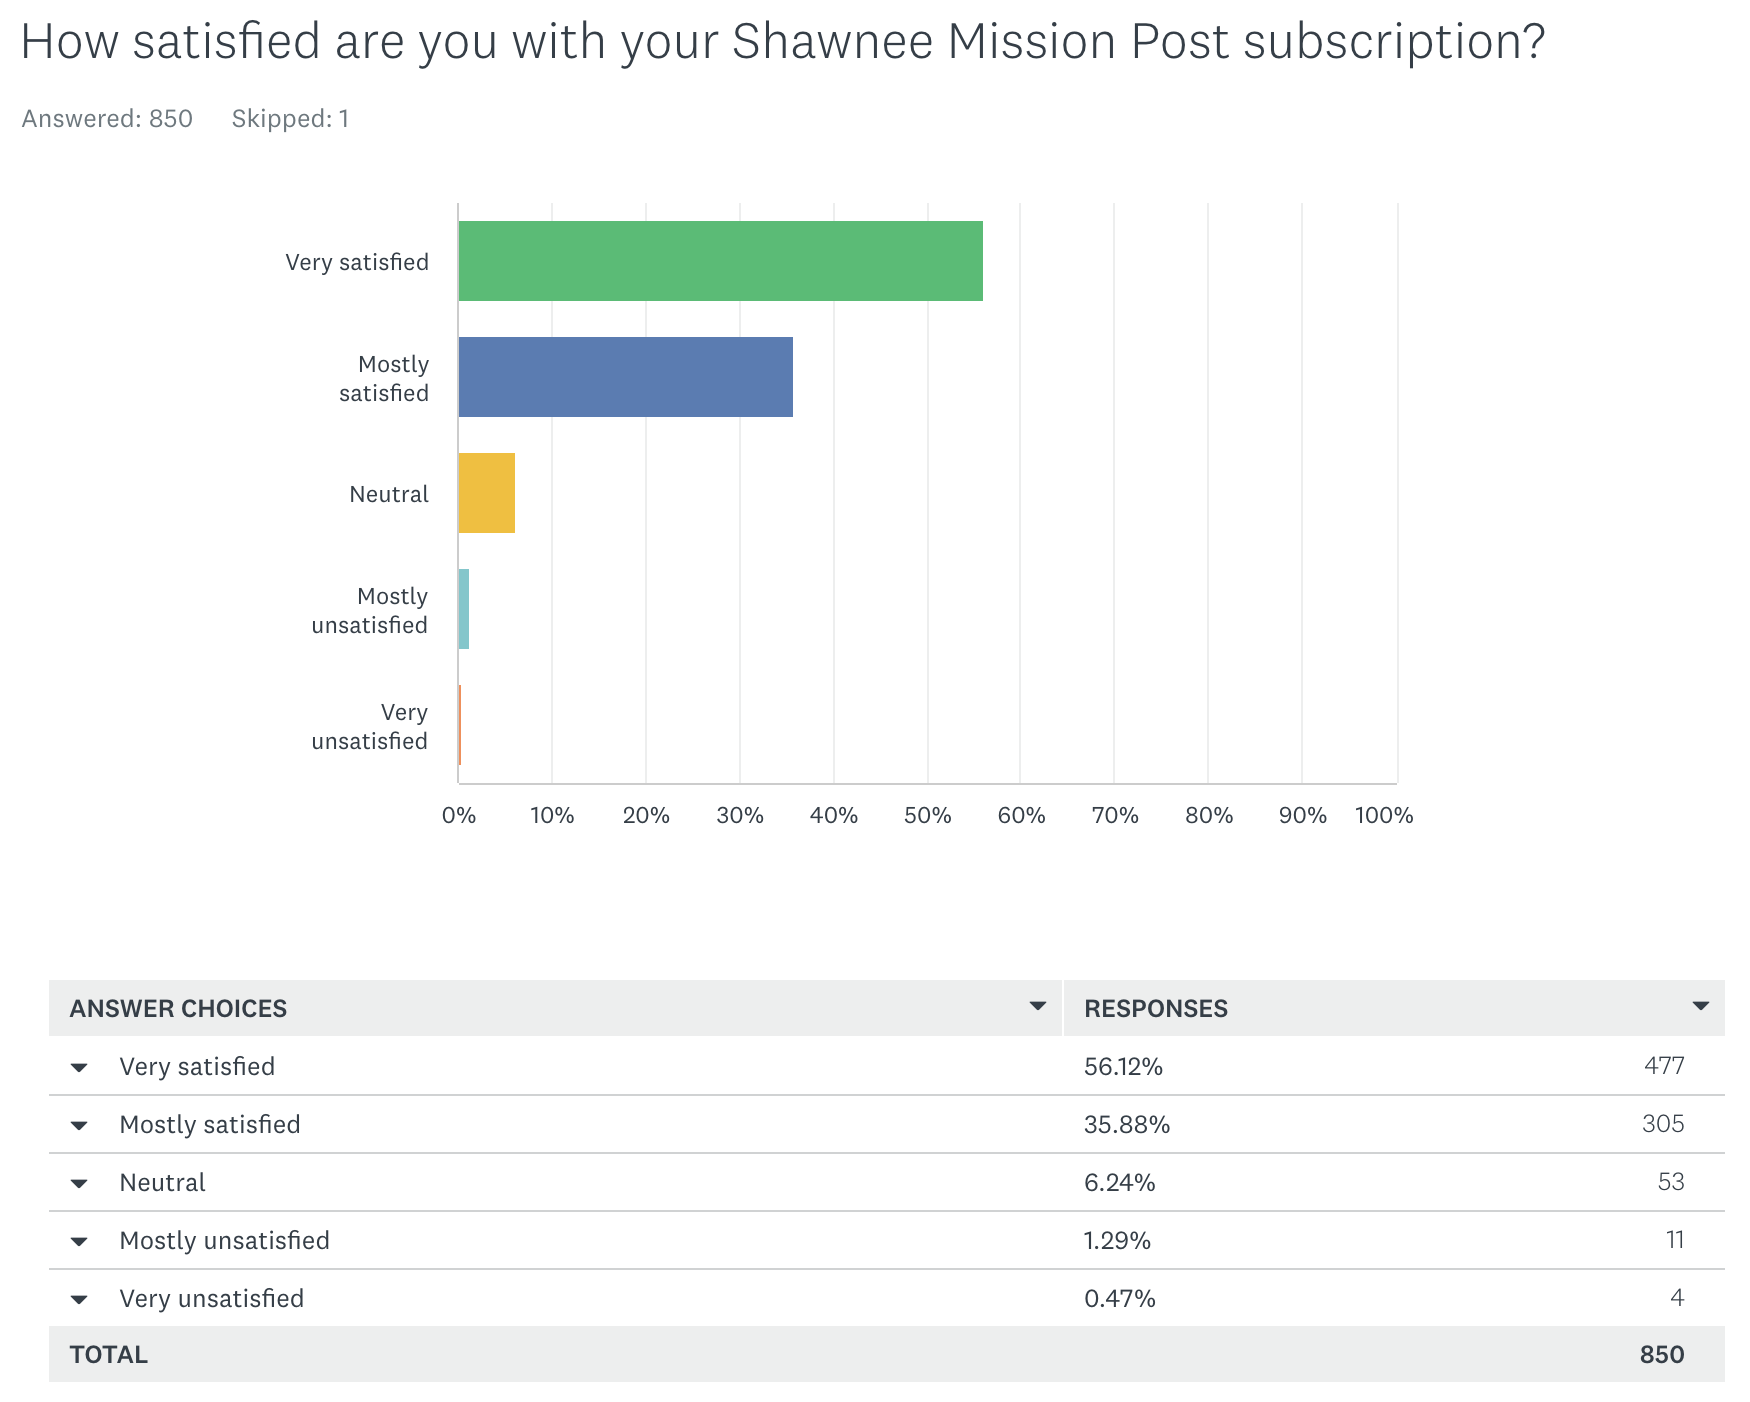This screenshot has height=1402, width=1750.
Task: Click the orange Very unsatisfied bar
Action: click(x=460, y=725)
